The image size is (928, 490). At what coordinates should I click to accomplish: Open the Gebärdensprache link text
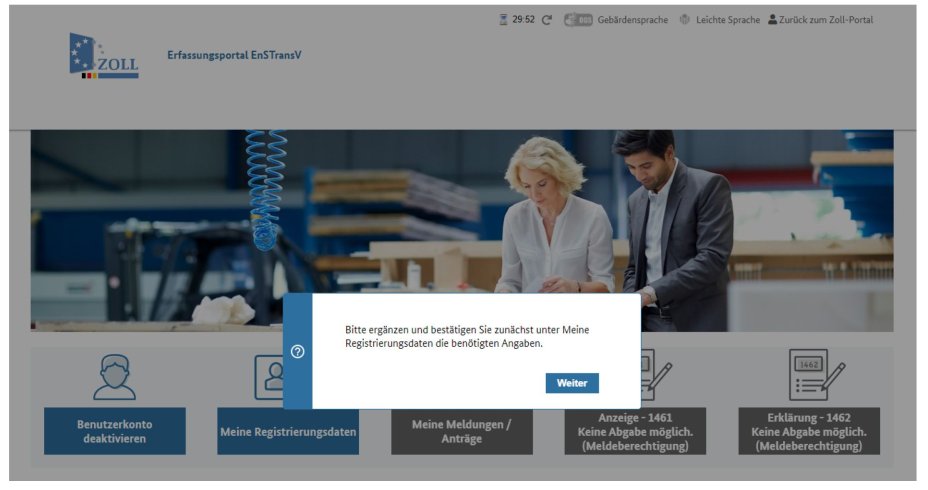633,20
